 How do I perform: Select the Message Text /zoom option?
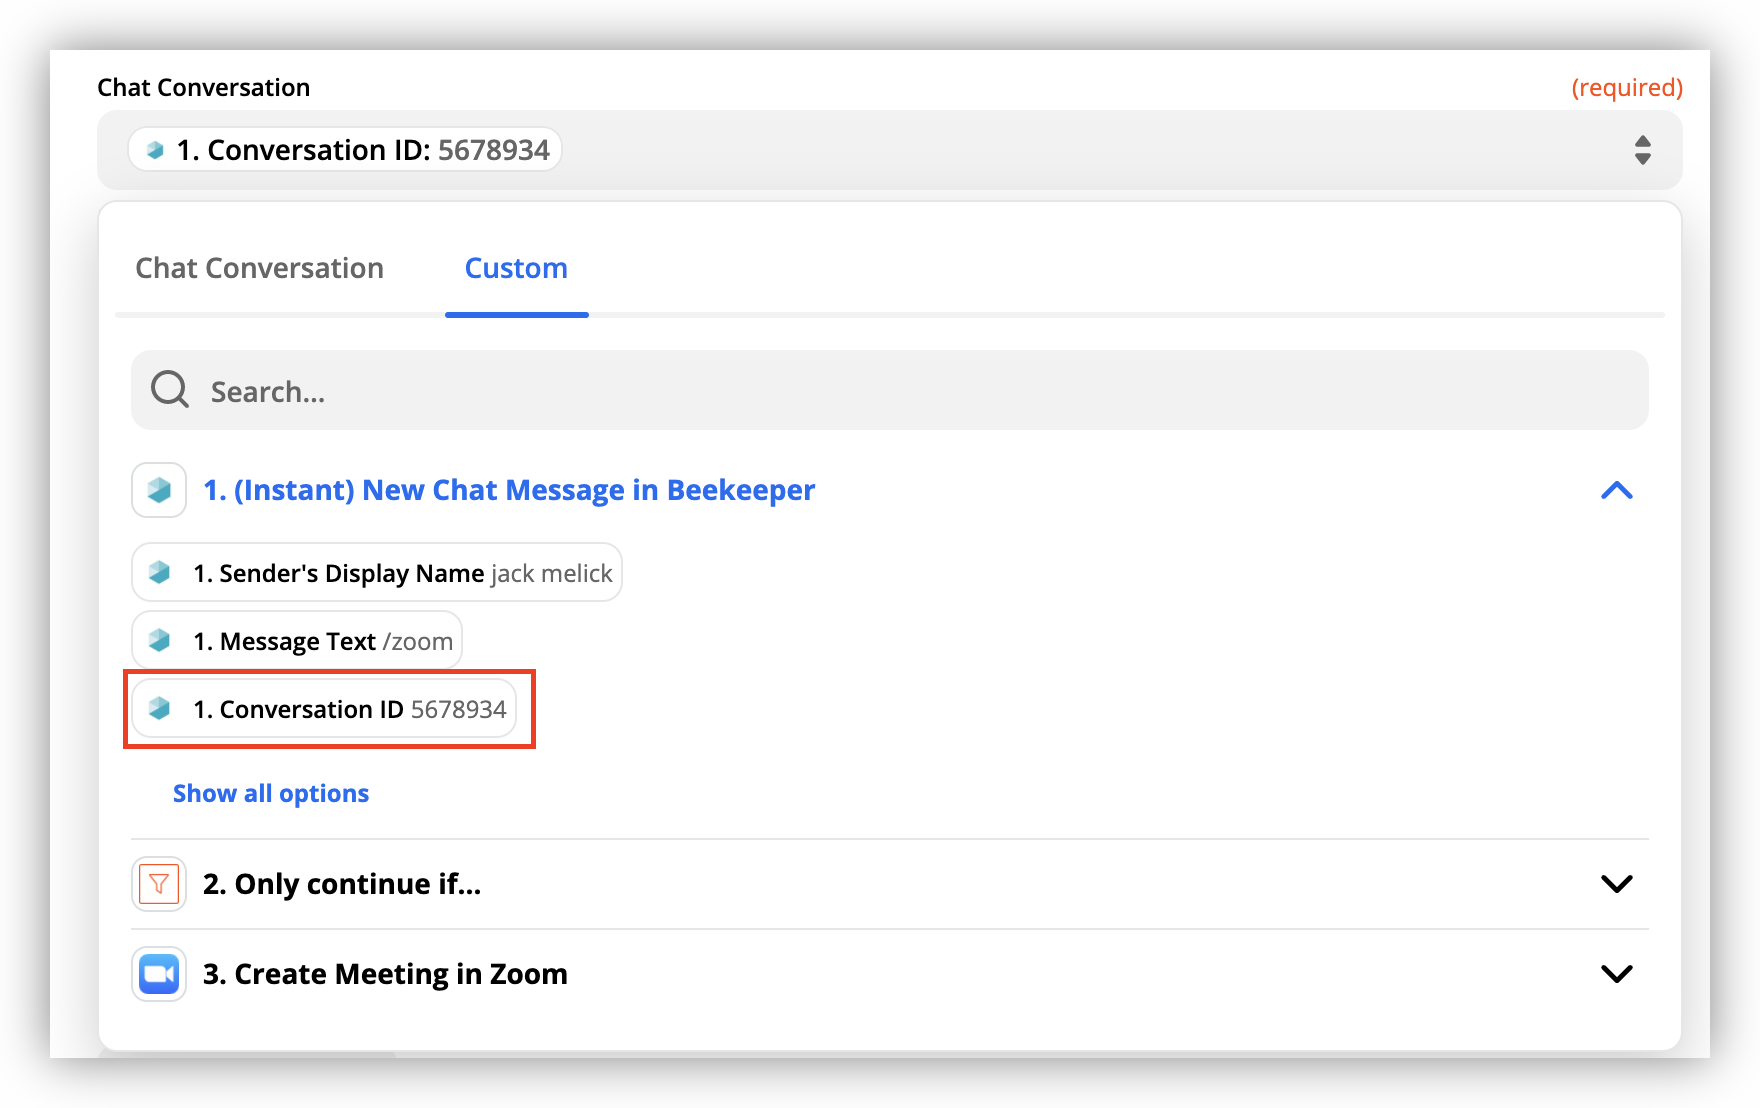323,641
